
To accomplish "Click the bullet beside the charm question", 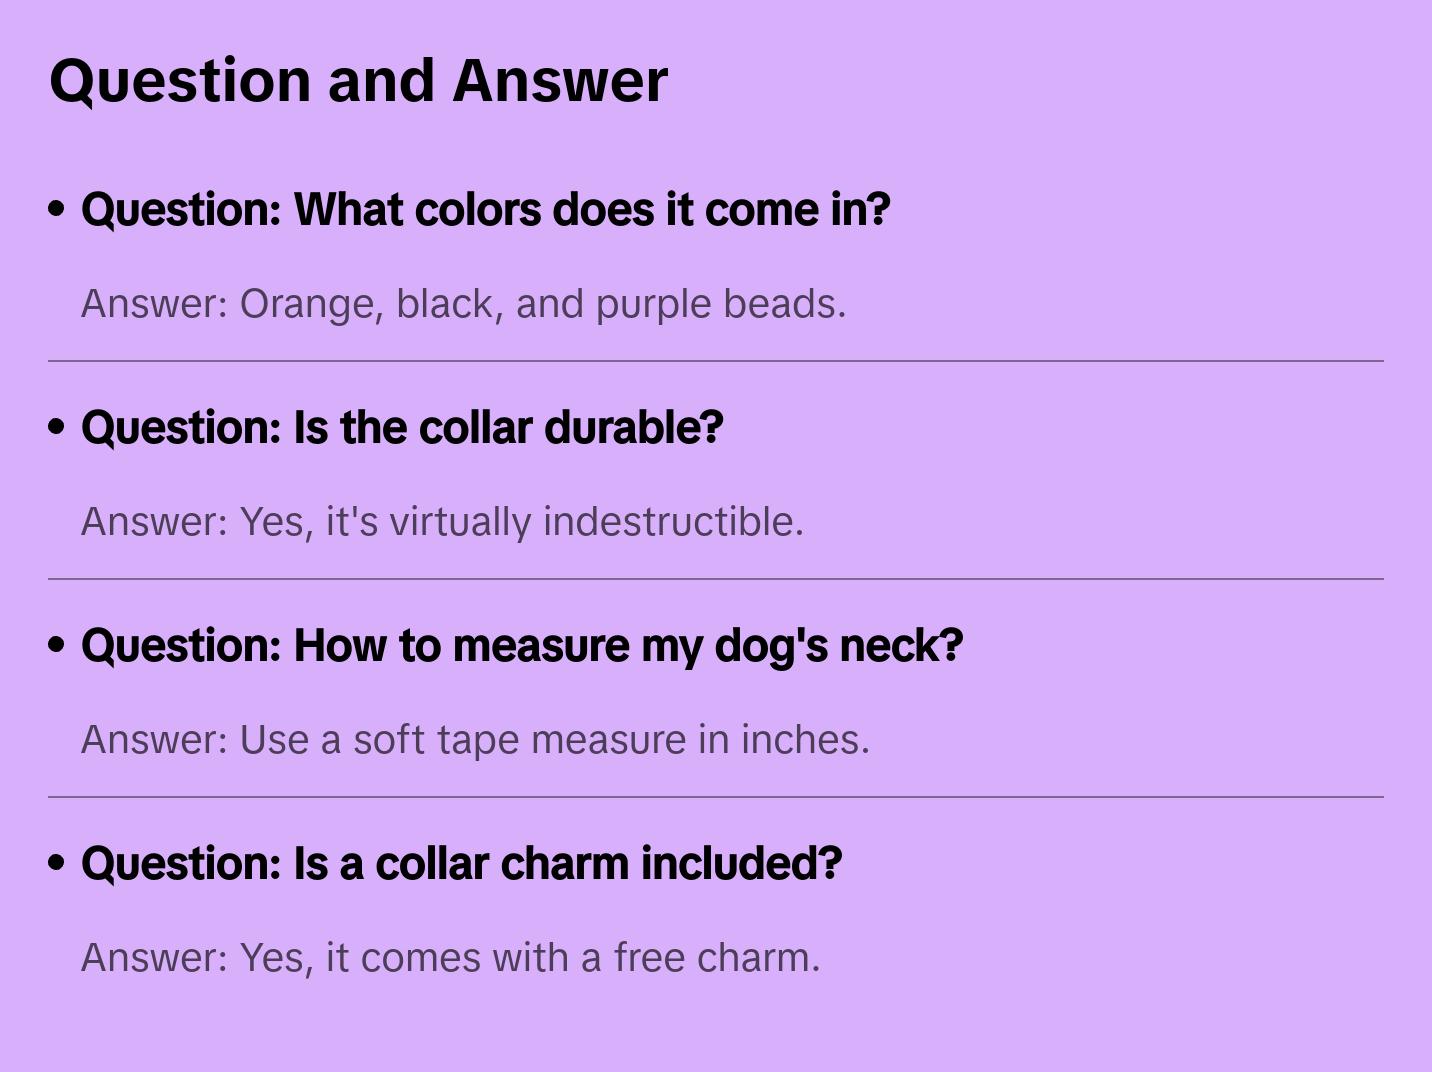I will [57, 863].
